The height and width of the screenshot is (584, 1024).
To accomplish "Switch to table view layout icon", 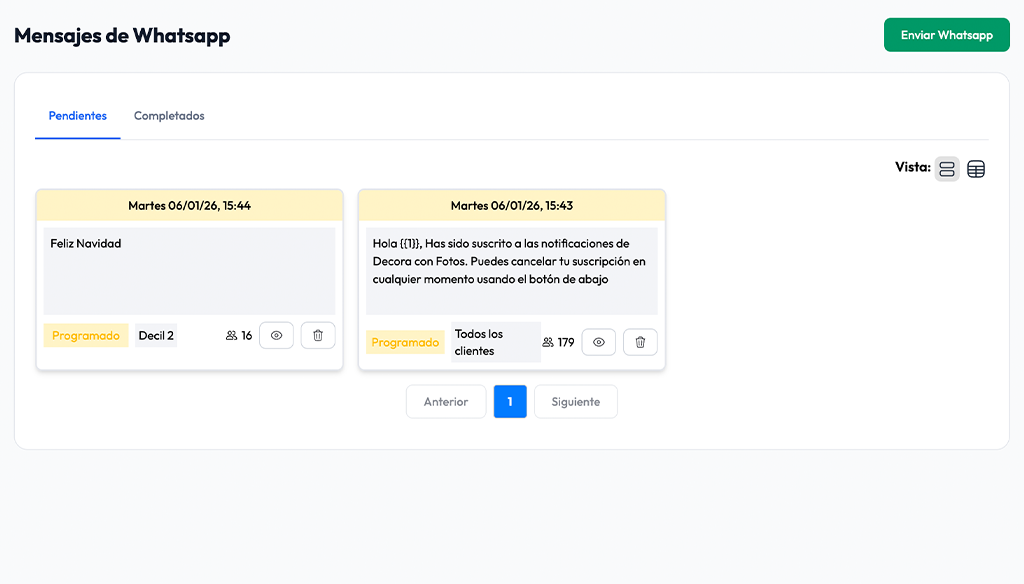I will (x=976, y=169).
